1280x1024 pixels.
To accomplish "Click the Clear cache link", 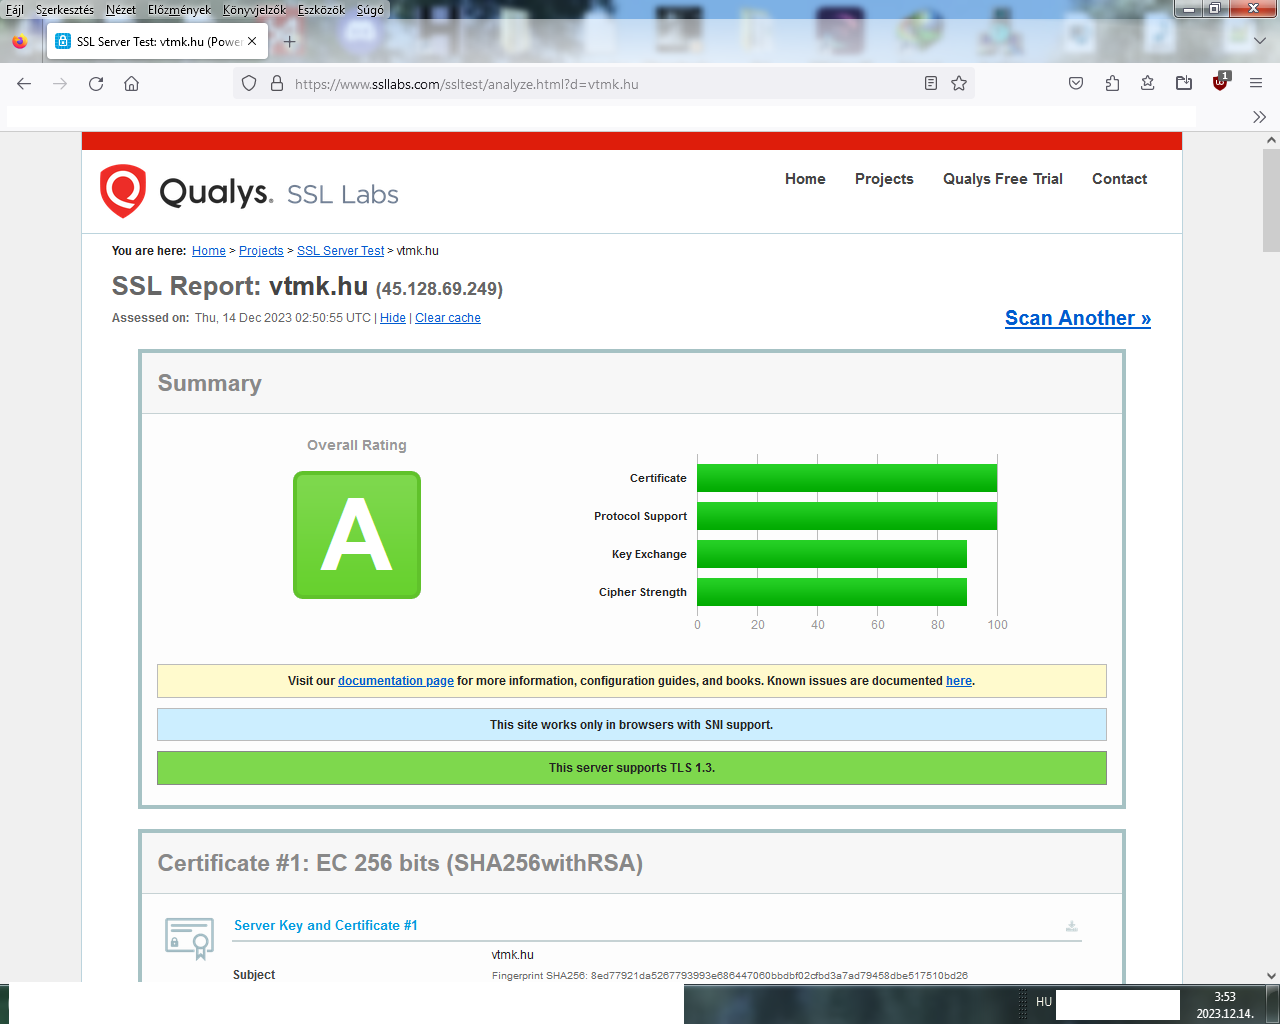I will point(448,318).
